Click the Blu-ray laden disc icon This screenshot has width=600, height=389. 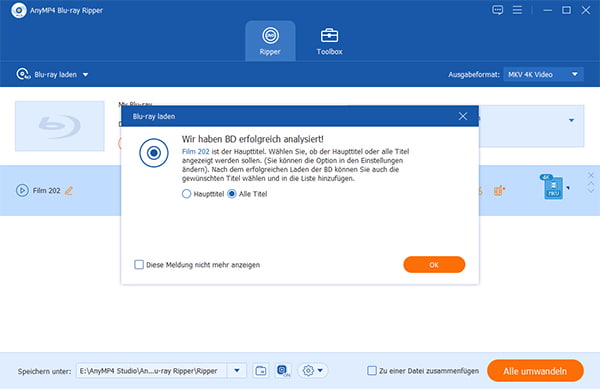[x=23, y=74]
